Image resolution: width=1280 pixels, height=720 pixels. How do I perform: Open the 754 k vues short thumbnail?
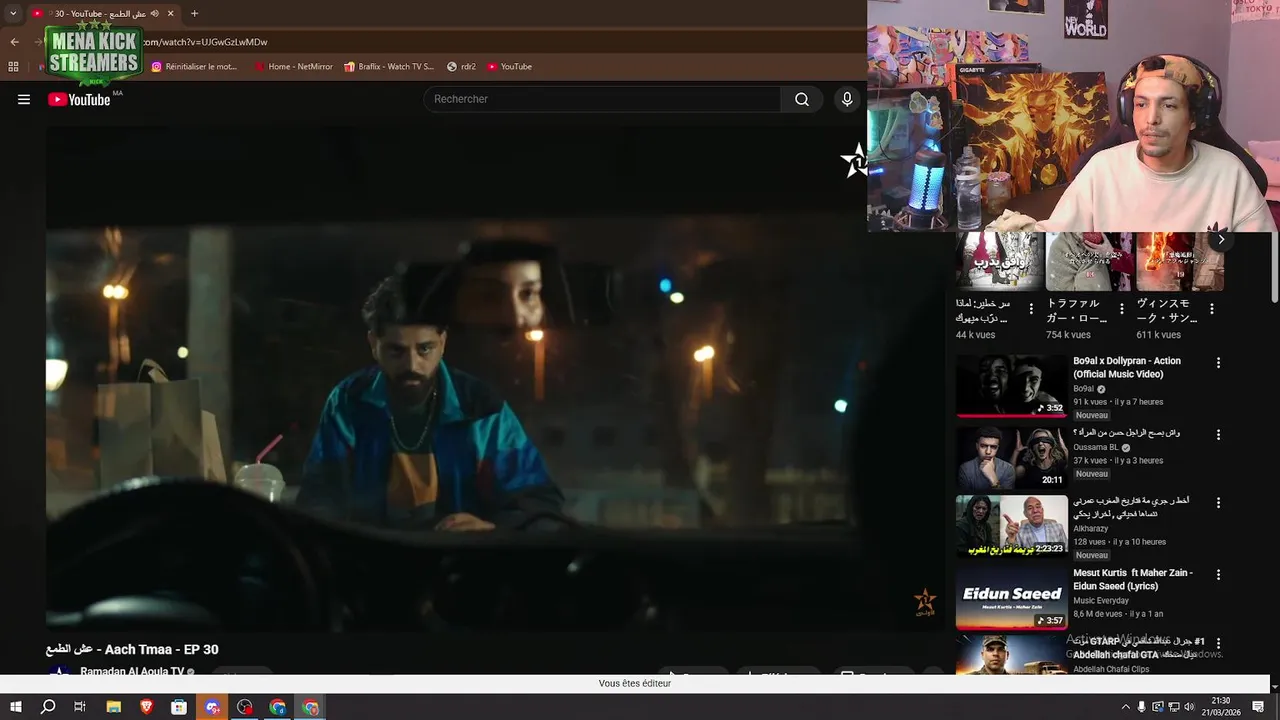tap(1089, 261)
